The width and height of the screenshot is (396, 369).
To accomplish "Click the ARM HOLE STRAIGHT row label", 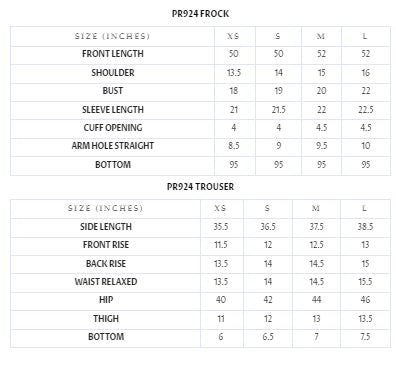I will pyautogui.click(x=113, y=146).
